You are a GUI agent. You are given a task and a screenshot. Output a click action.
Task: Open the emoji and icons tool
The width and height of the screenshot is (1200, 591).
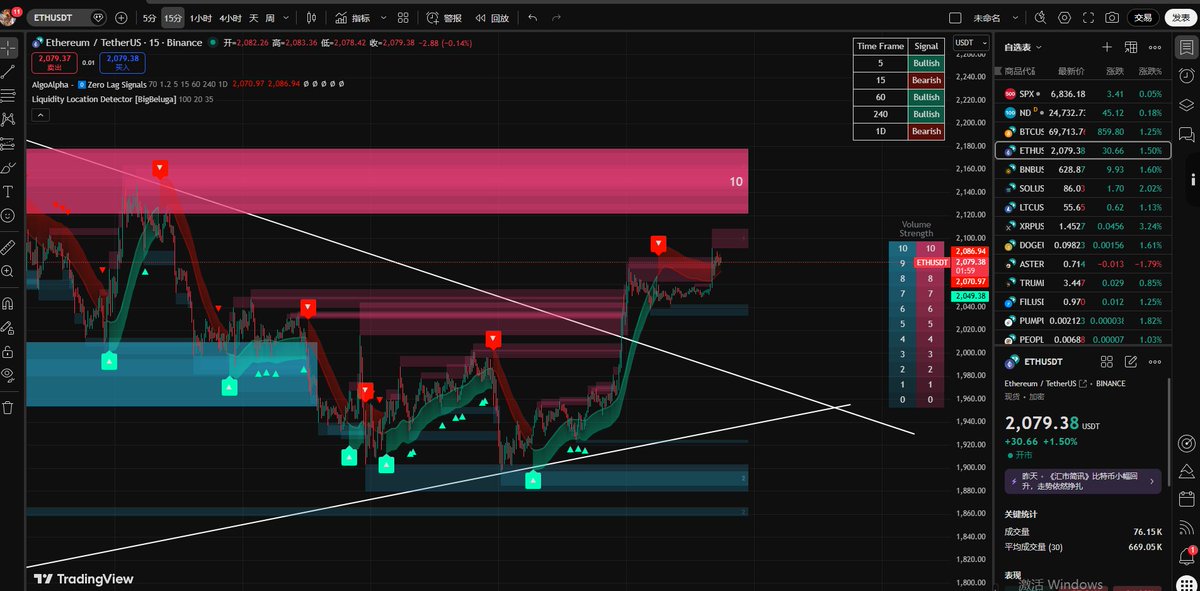(8, 215)
